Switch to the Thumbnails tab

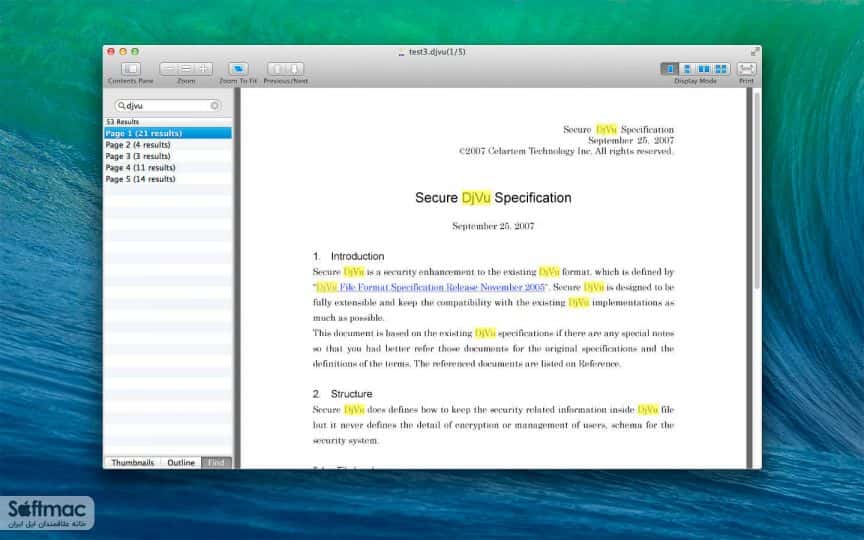pos(133,462)
